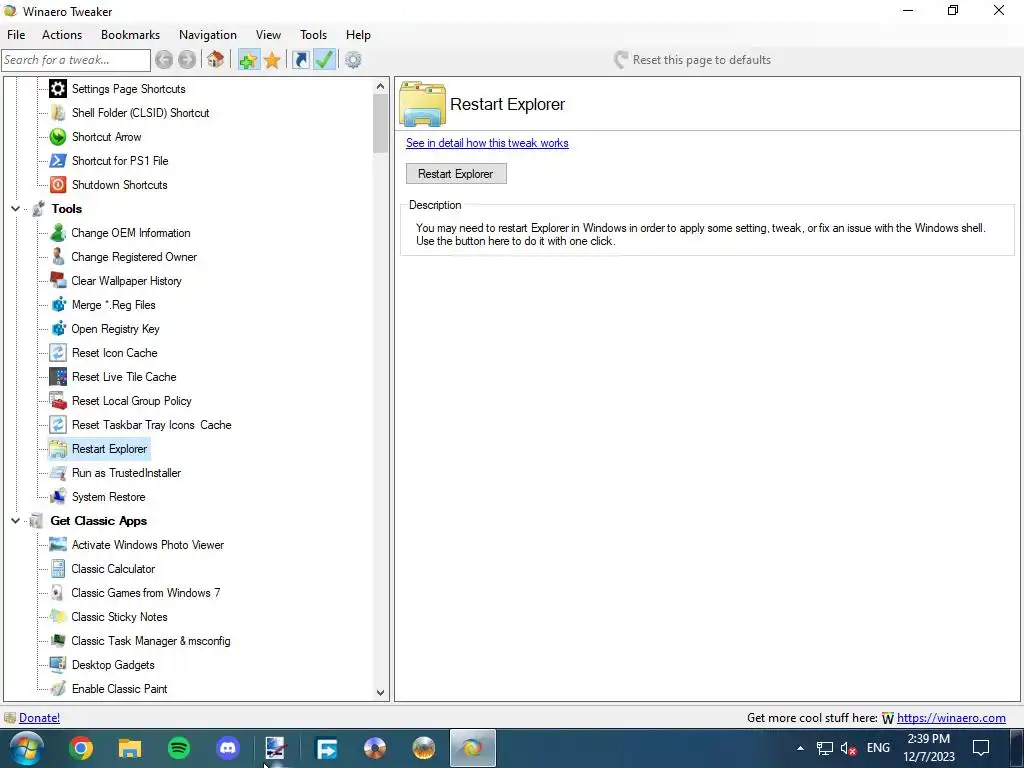This screenshot has height=768, width=1024.
Task: Click the Clear Wallpaper History icon
Action: (58, 281)
